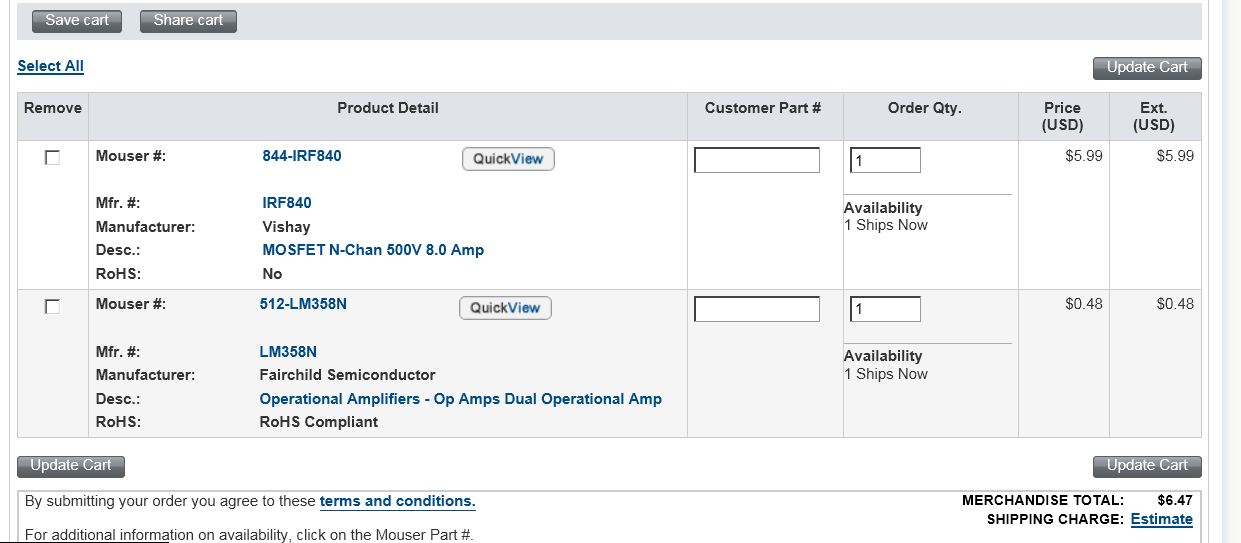Click the Select All link
The width and height of the screenshot is (1241, 543).
[x=51, y=66]
